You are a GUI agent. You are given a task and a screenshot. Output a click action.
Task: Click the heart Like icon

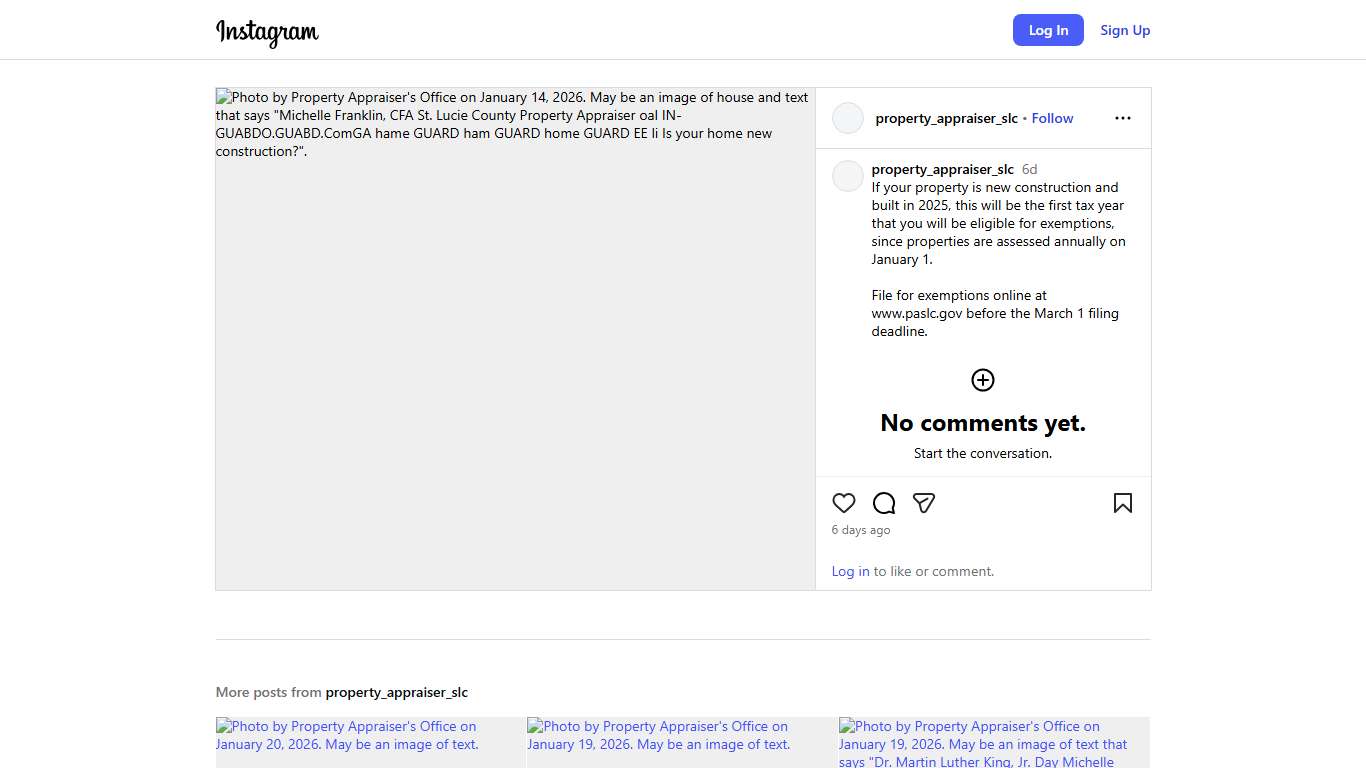(x=844, y=503)
